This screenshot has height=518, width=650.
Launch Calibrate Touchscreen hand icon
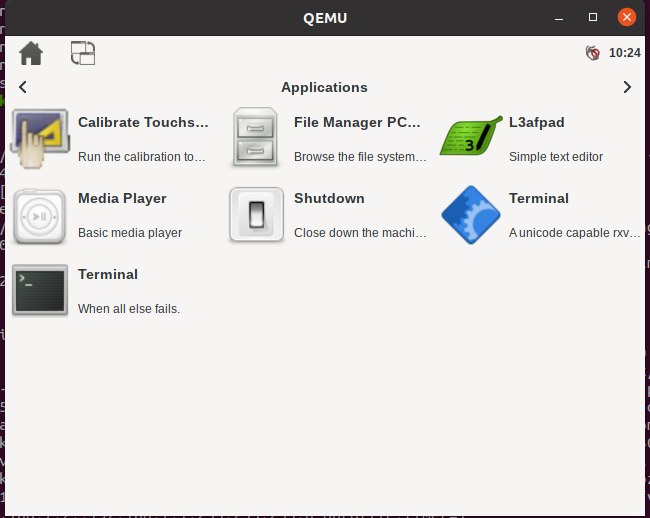[40, 138]
